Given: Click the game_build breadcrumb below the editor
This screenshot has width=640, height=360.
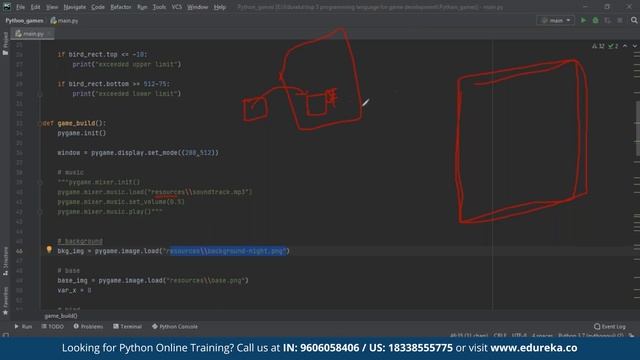Looking at the screenshot, I should pos(61,316).
